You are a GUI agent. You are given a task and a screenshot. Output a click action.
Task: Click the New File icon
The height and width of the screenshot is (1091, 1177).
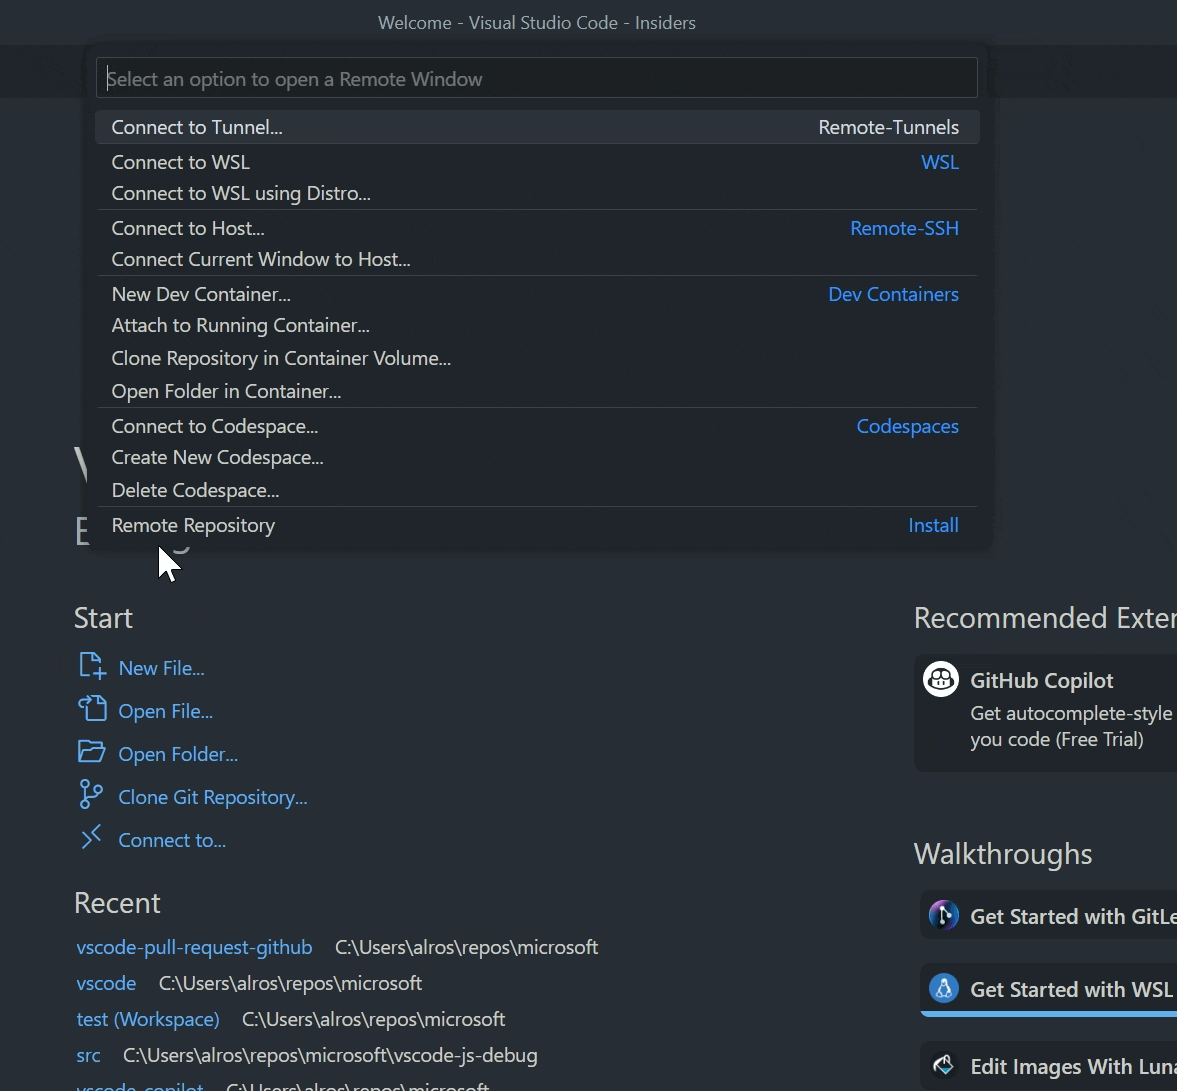coord(91,666)
